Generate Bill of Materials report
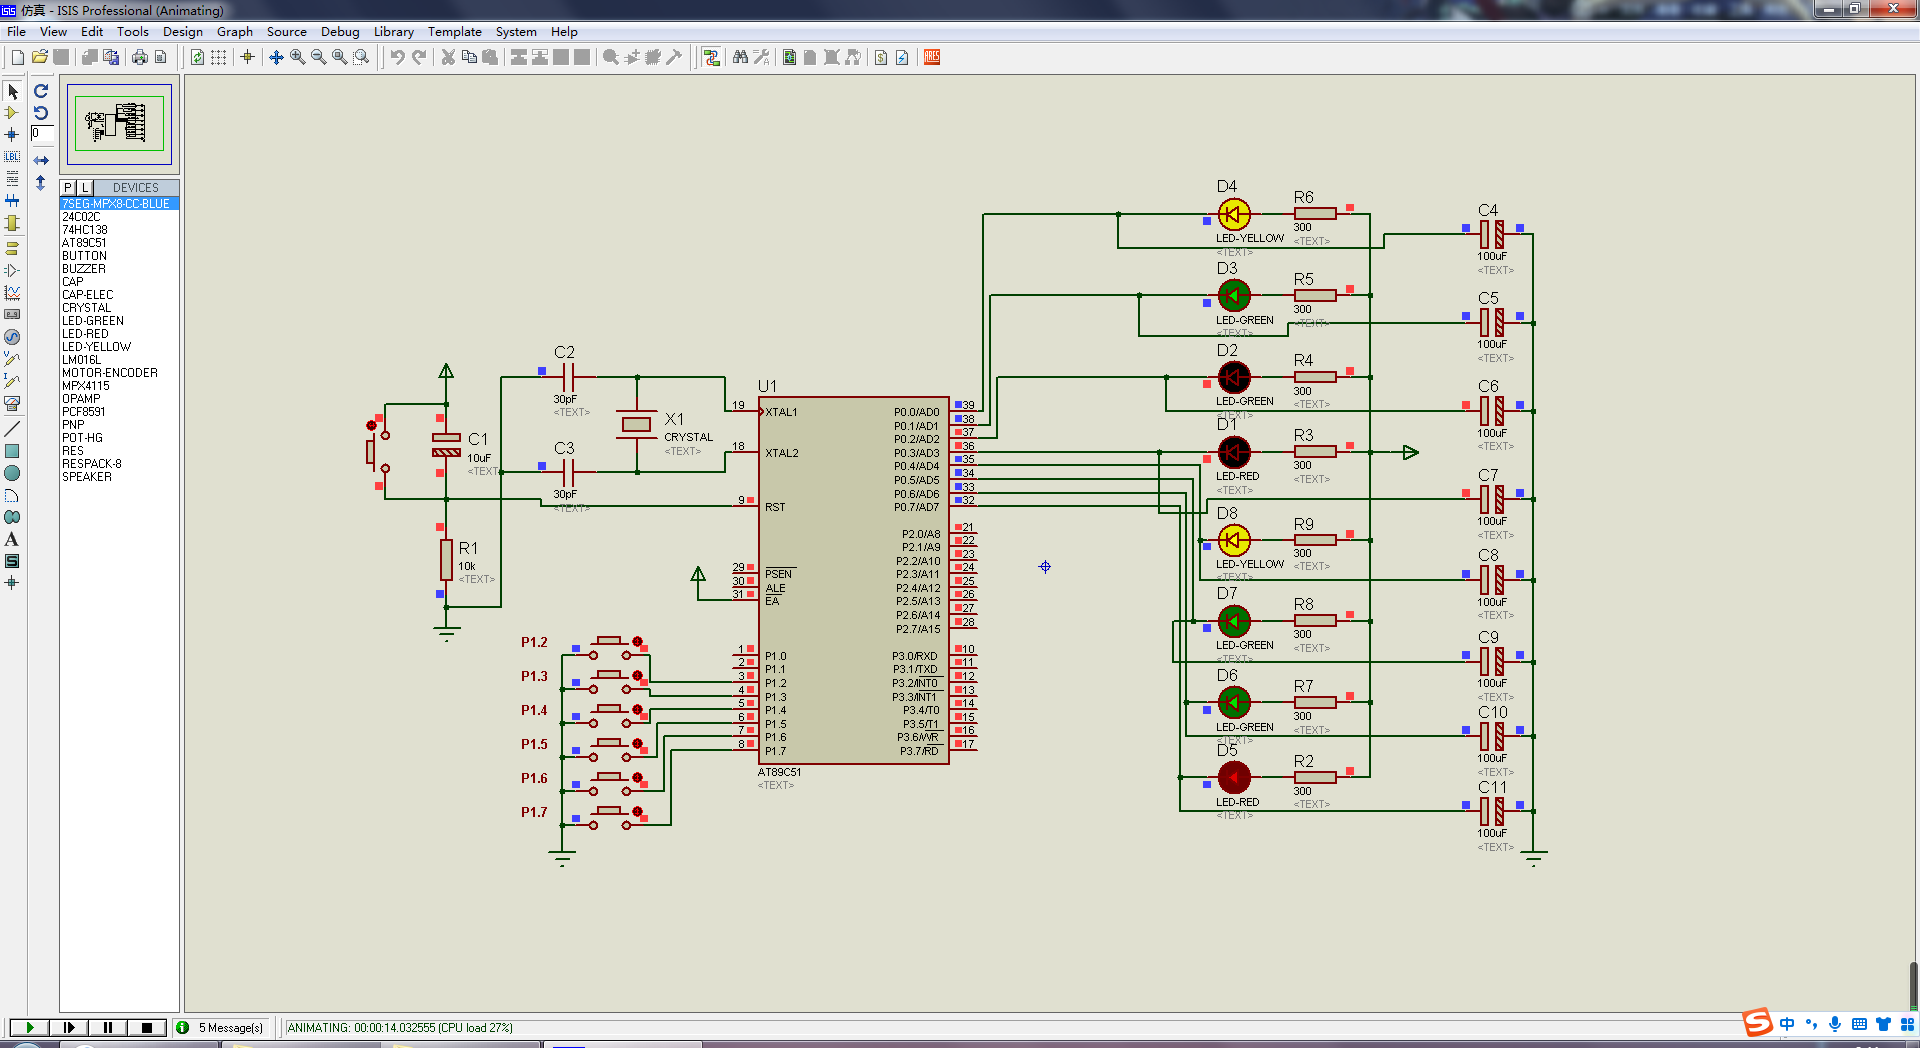This screenshot has height=1048, width=1920. click(x=881, y=57)
